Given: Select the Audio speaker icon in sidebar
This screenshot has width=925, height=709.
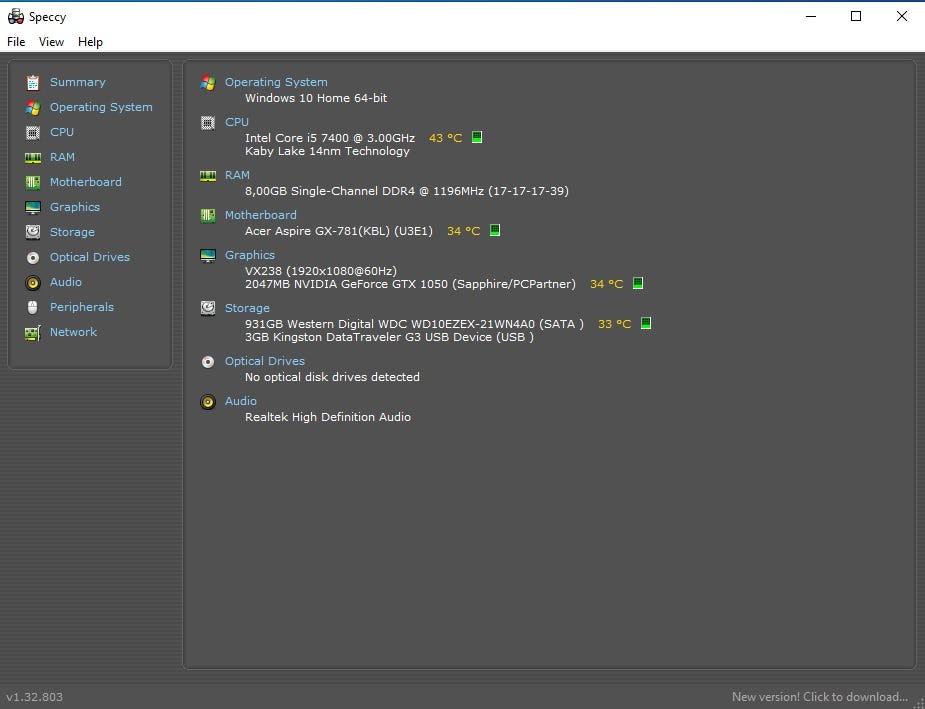Looking at the screenshot, I should click(33, 282).
